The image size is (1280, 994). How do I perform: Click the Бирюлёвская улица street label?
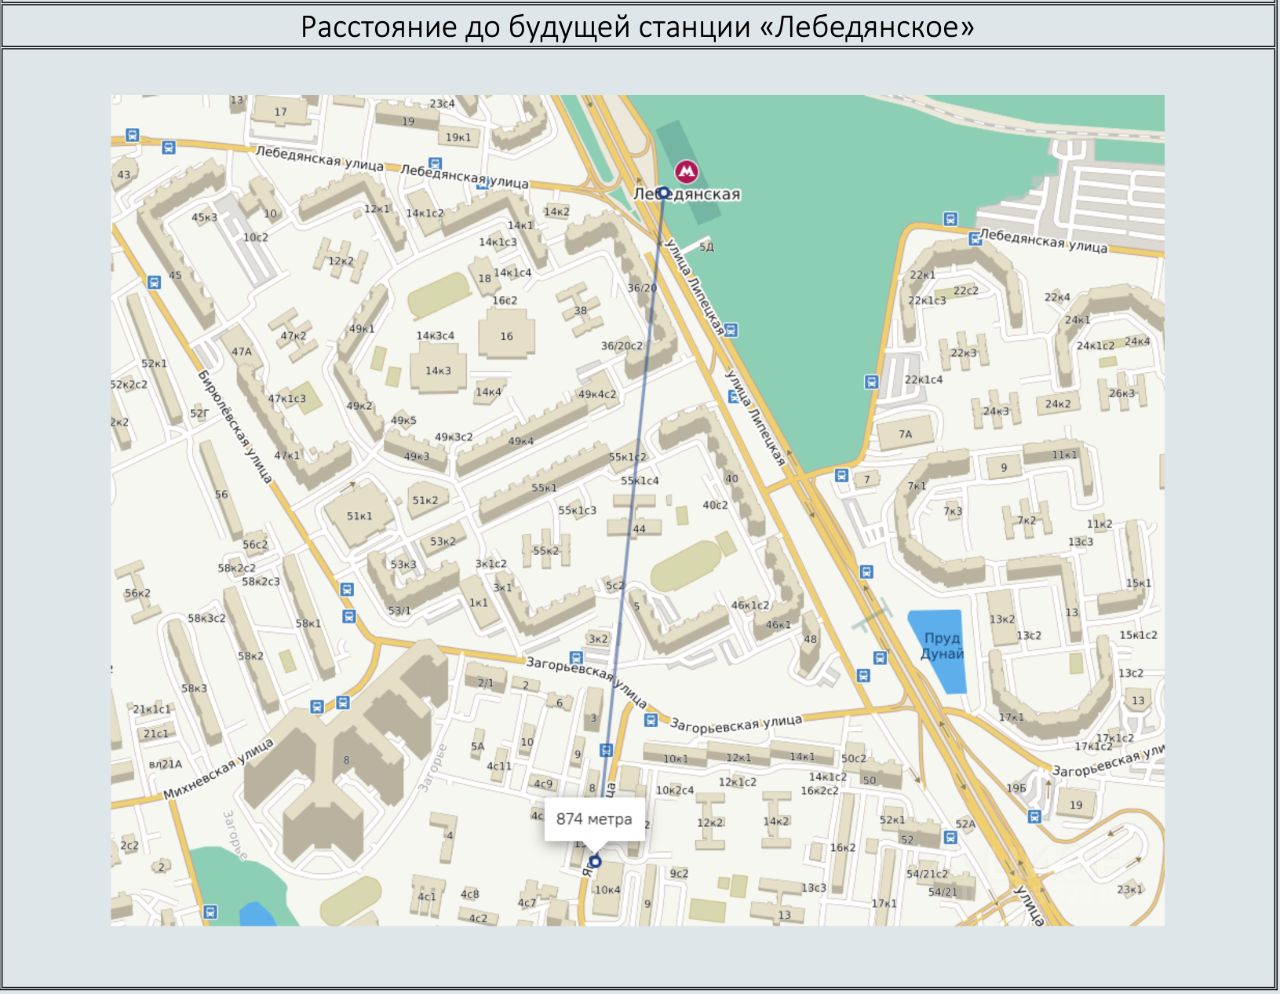[236, 426]
